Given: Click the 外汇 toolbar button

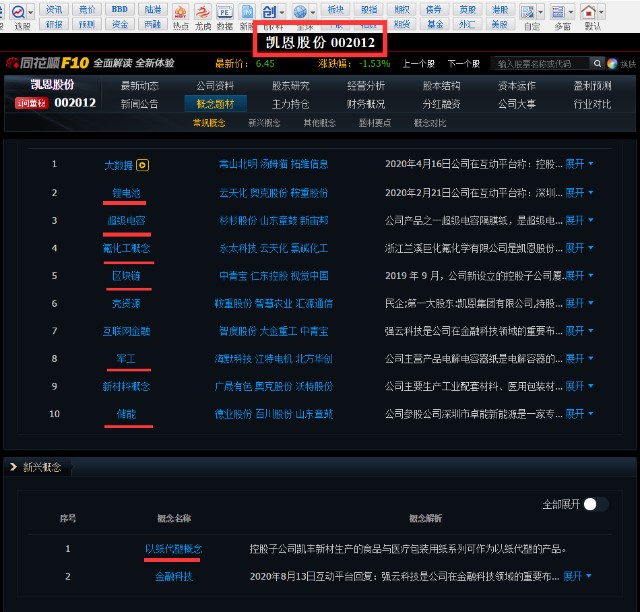Looking at the screenshot, I should point(467,24).
